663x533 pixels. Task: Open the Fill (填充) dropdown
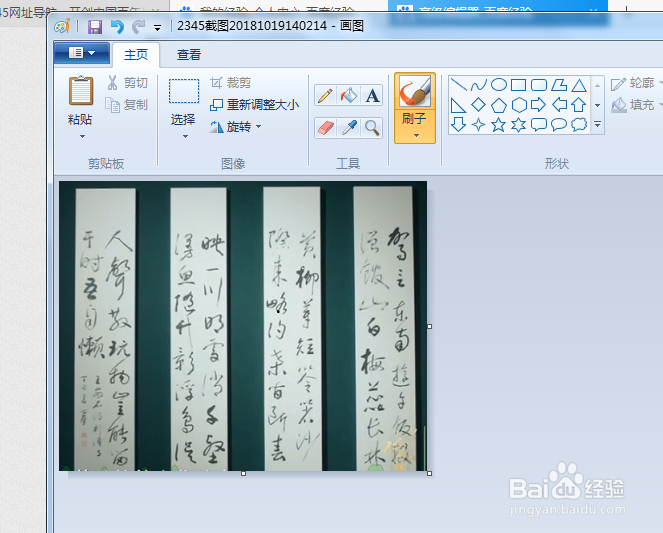636,105
